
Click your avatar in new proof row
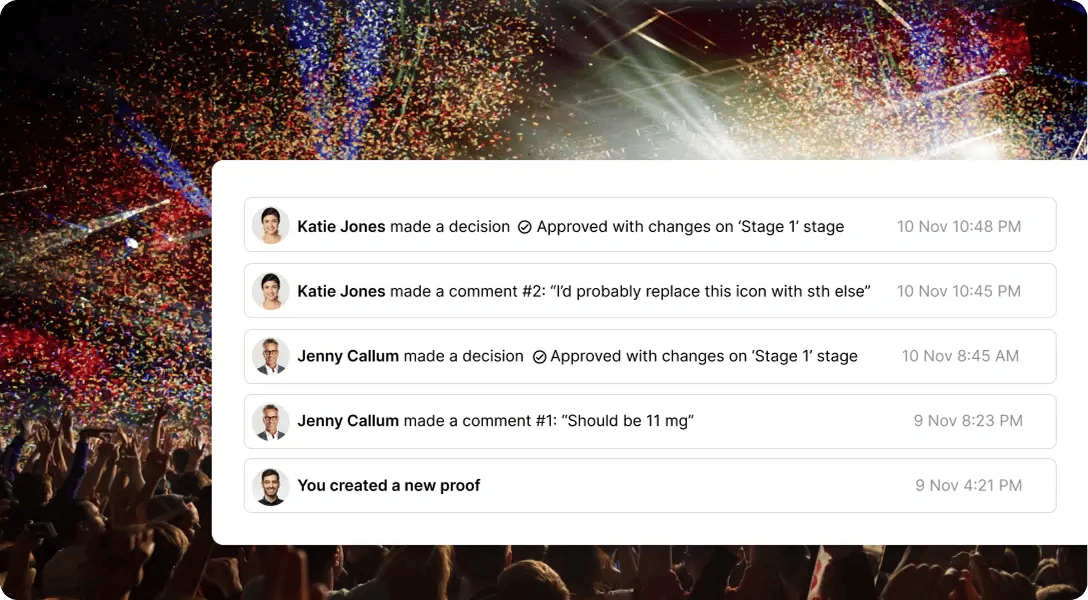point(270,486)
